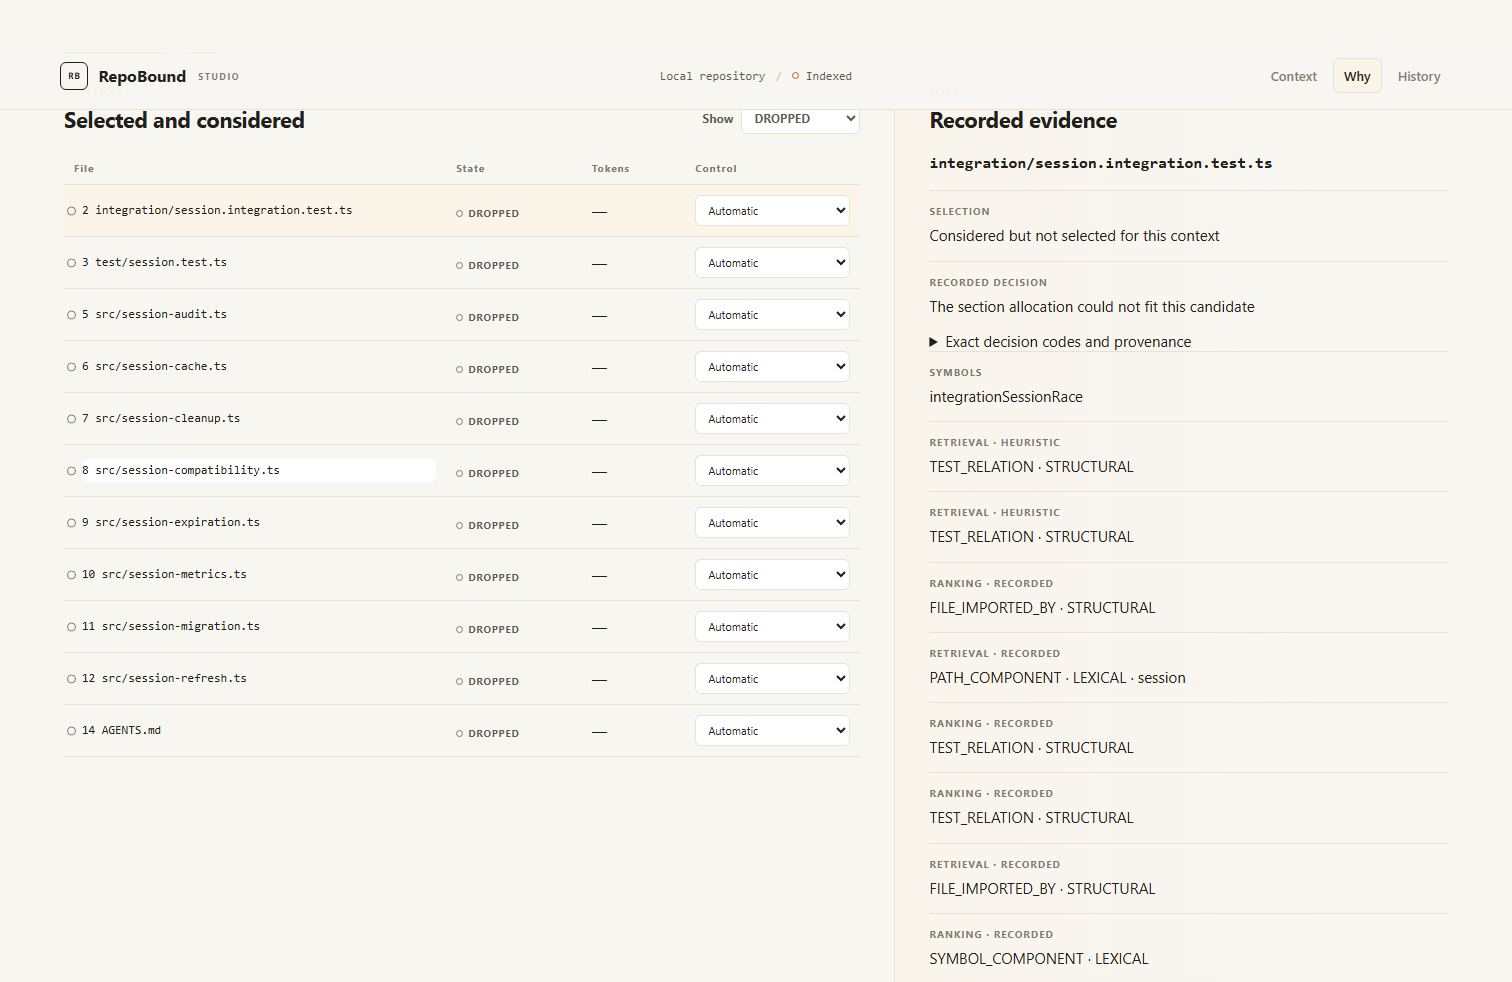This screenshot has height=982, width=1512.
Task: Open the History tab
Action: [x=1419, y=76]
